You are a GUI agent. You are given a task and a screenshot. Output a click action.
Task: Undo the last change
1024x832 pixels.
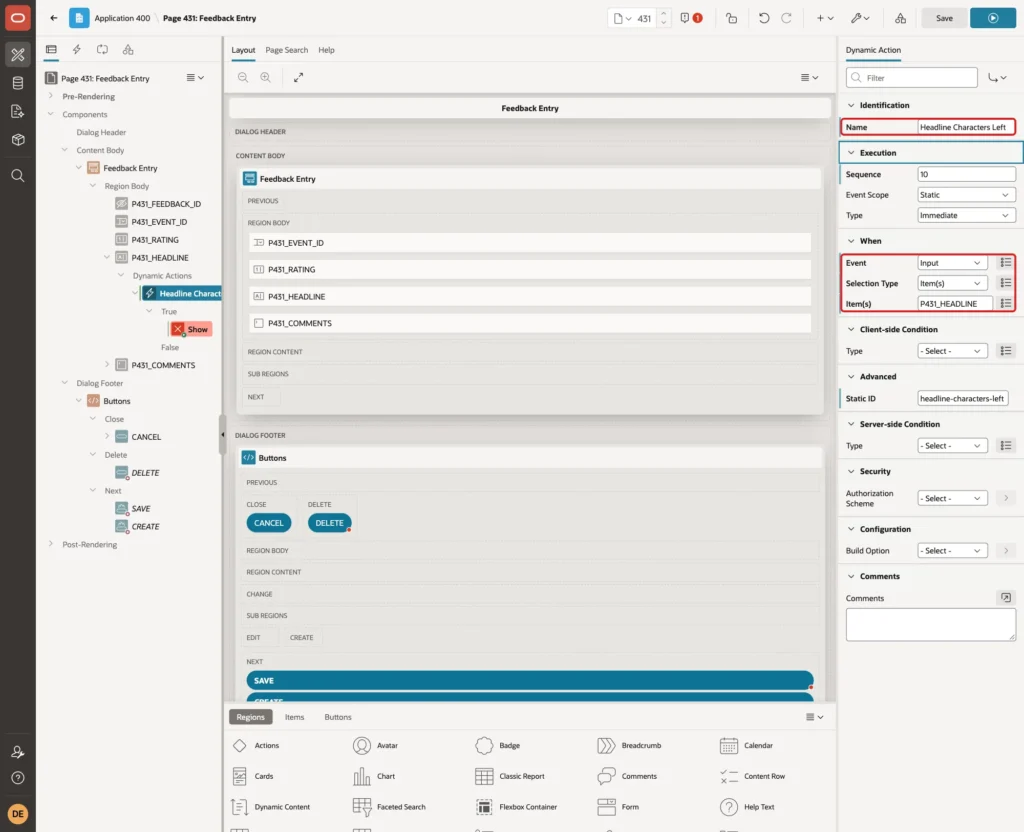(763, 18)
